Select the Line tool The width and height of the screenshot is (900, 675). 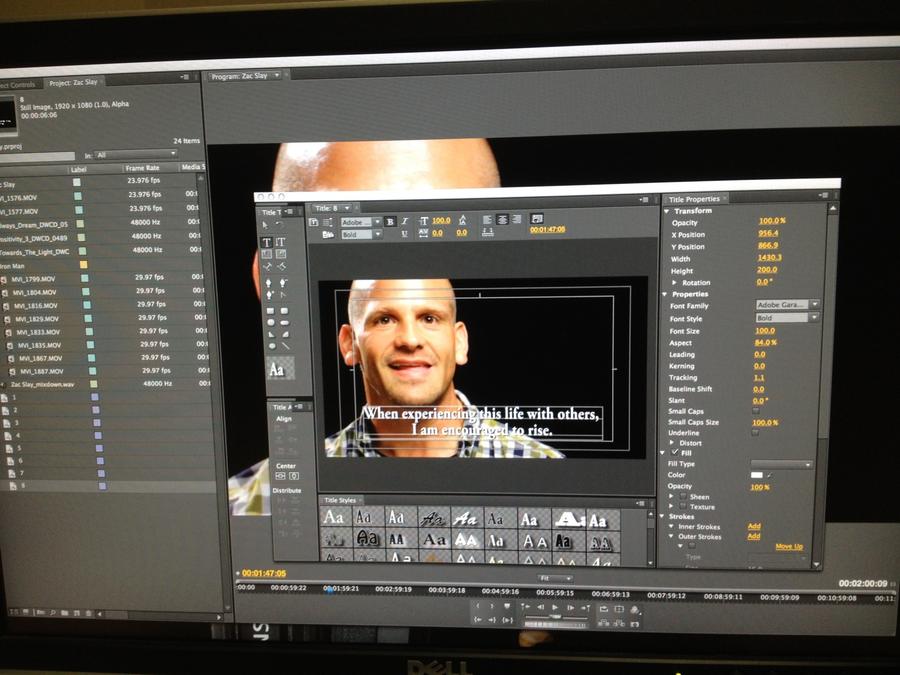coord(286,346)
